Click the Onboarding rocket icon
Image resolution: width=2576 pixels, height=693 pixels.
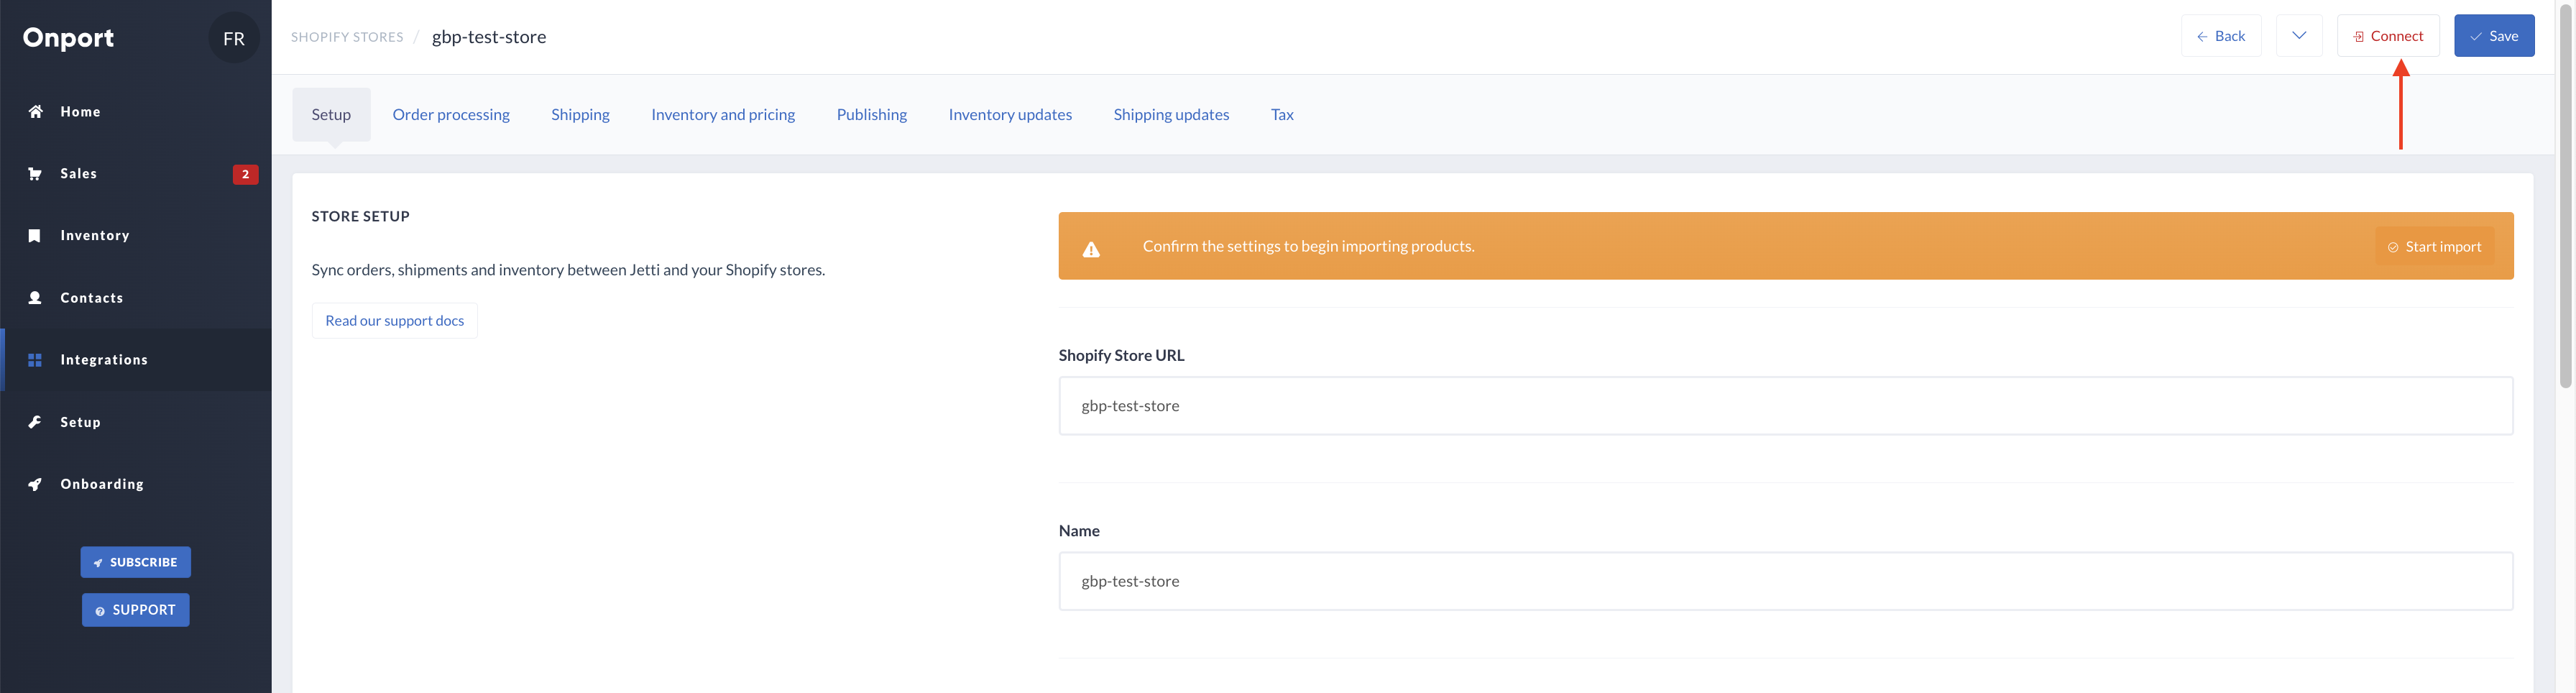35,484
